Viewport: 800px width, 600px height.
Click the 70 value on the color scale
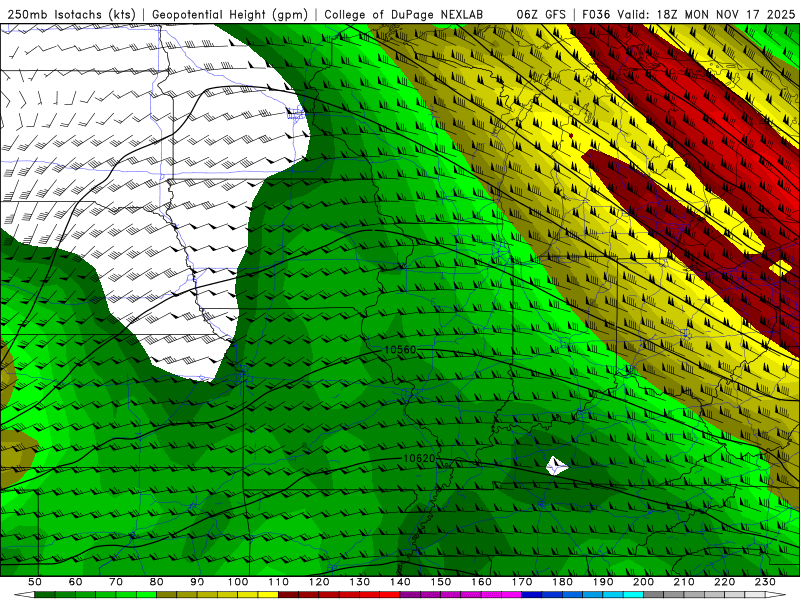pyautogui.click(x=116, y=582)
